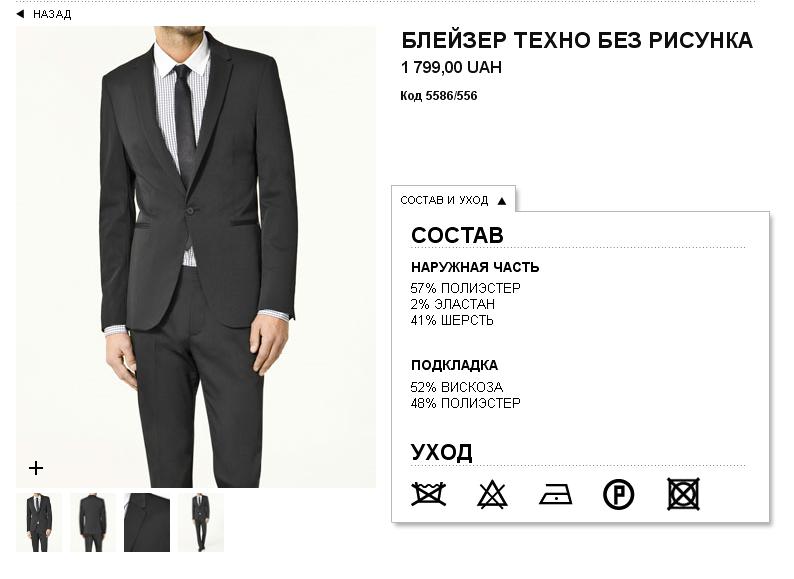Show the back-view blazer thumbnail
794x579 pixels.
(93, 522)
